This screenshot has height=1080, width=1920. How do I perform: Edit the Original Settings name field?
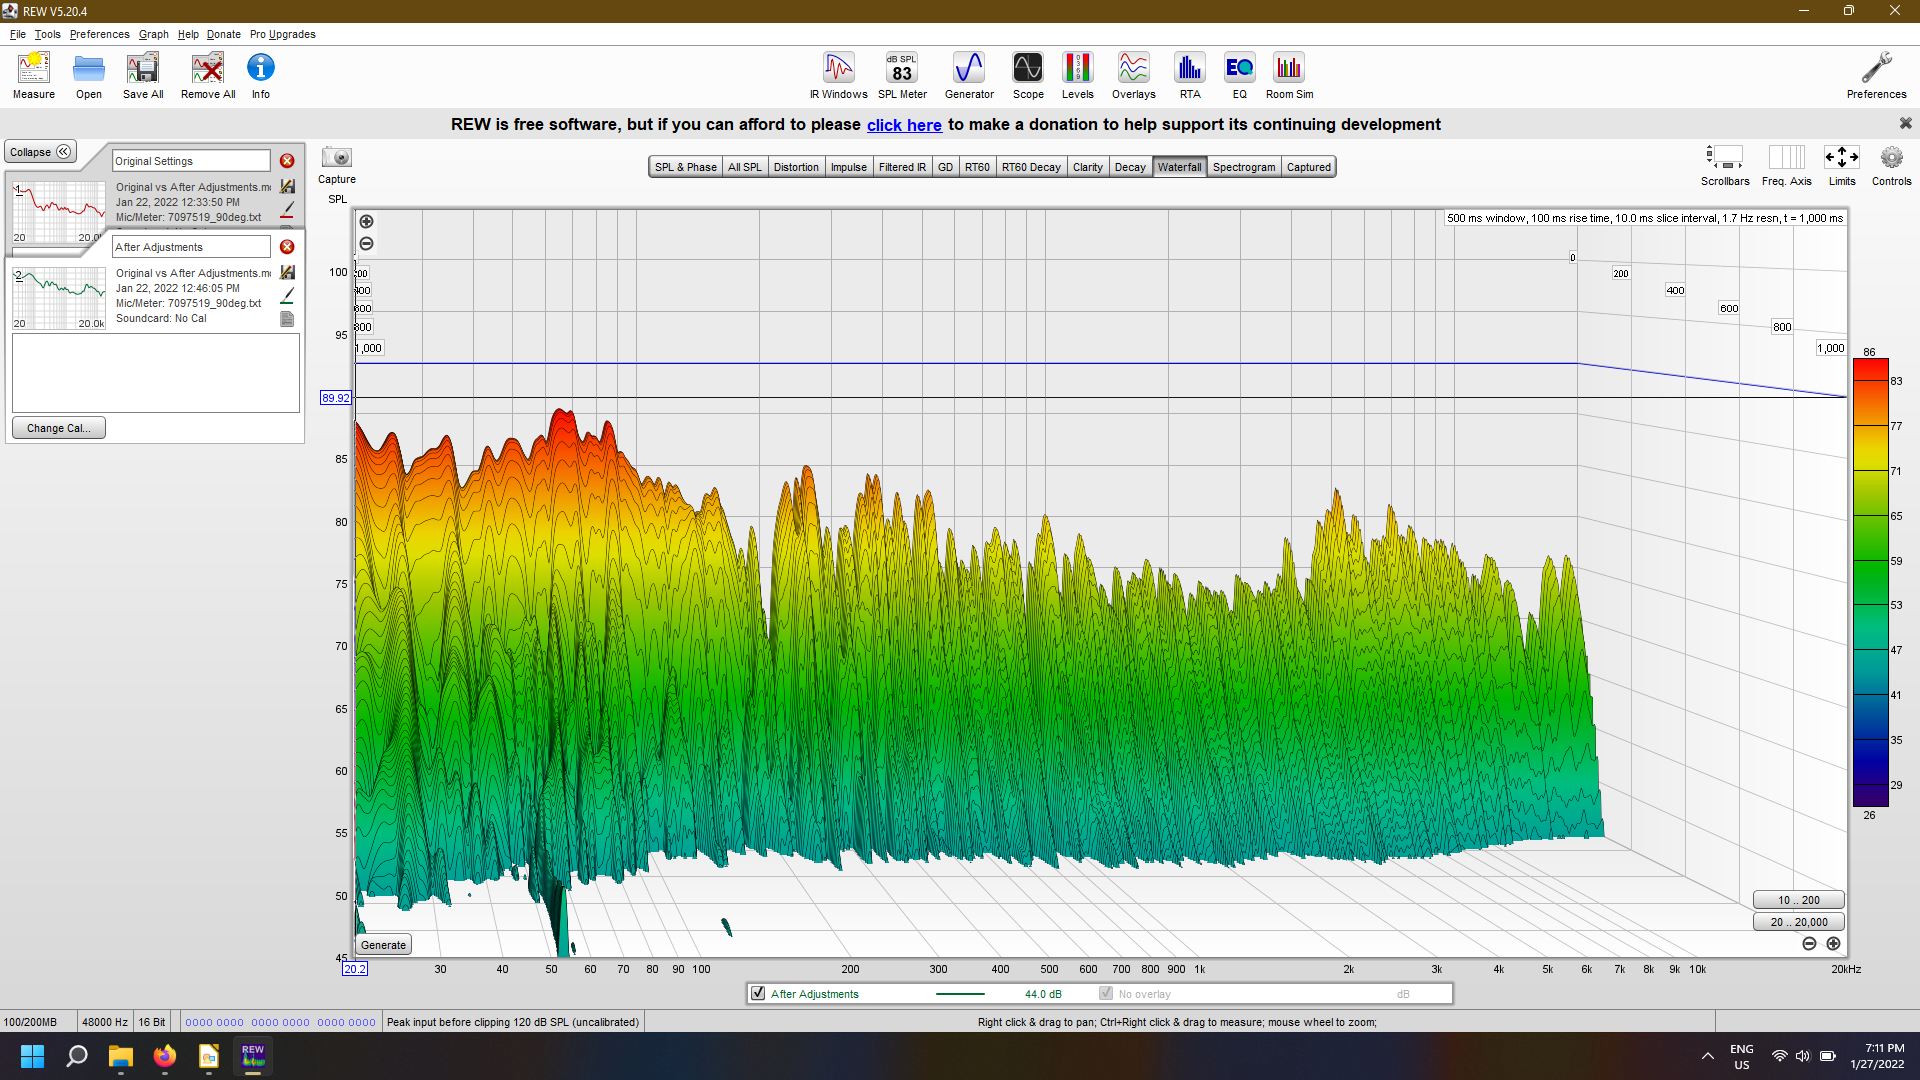(x=191, y=161)
